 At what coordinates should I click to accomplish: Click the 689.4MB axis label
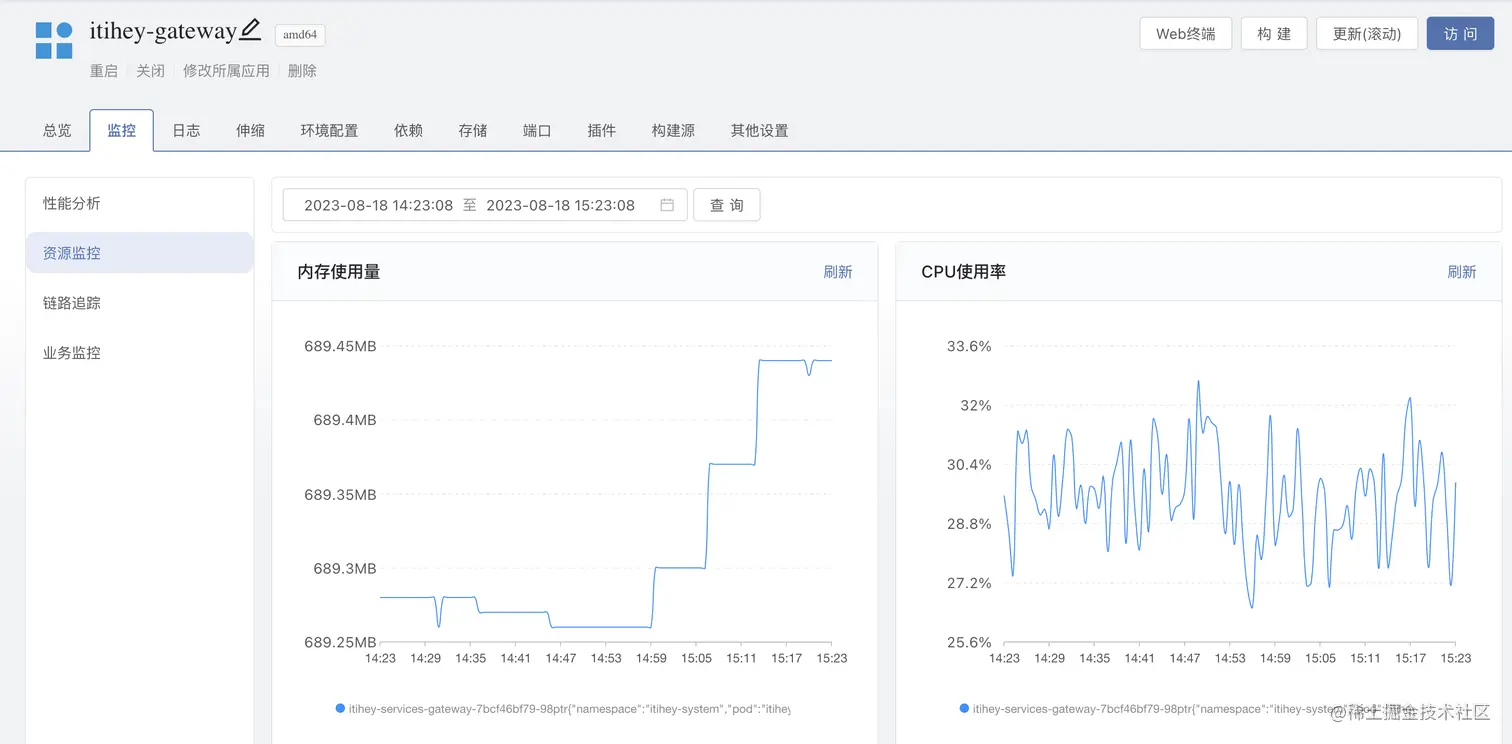345,420
